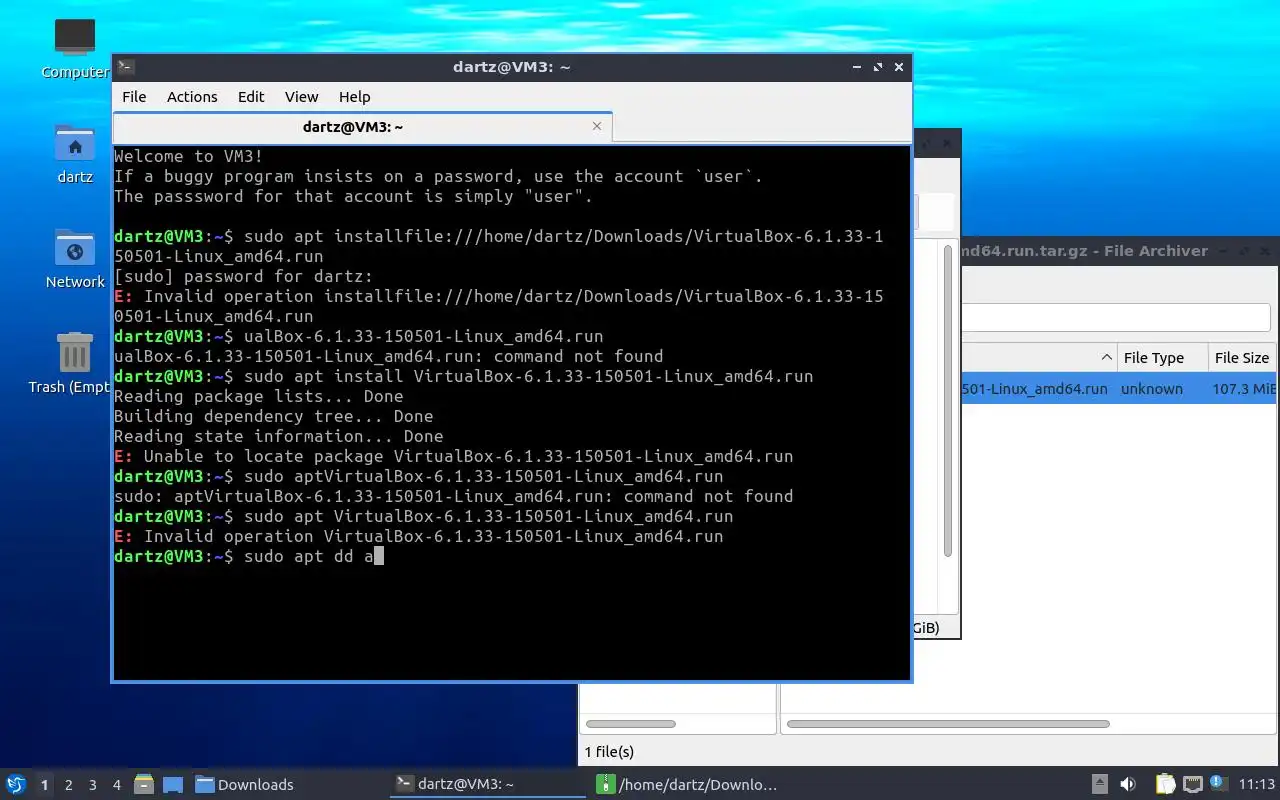Click File Archiver's left pane horizontal scrollbar
1280x800 pixels.
click(631, 723)
